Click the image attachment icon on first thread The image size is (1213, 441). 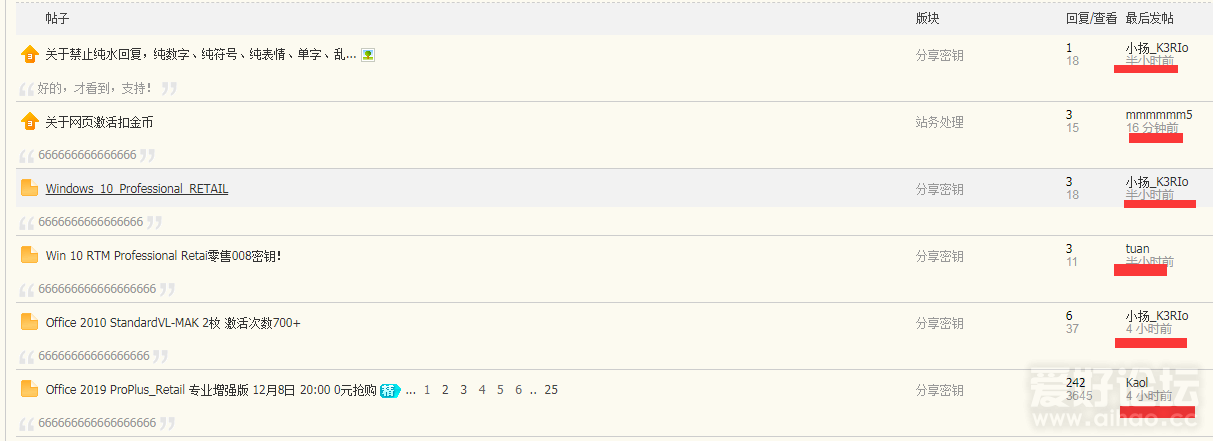click(368, 55)
